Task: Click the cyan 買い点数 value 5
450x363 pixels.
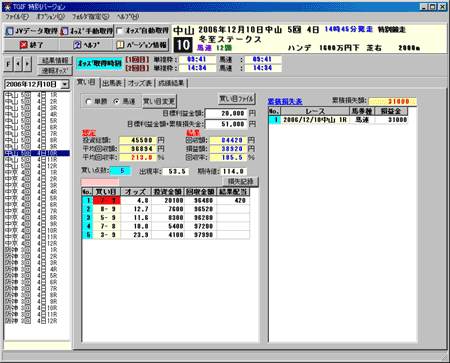Action: click(120, 171)
